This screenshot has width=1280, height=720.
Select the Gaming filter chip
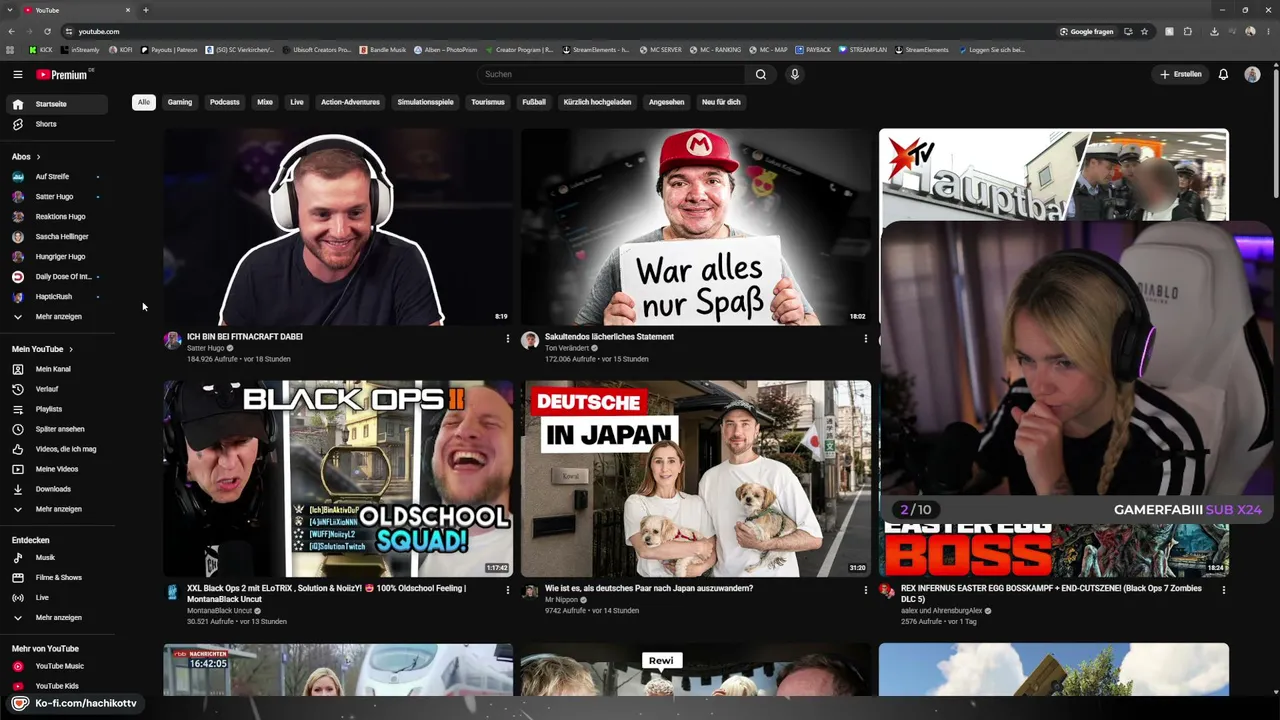180,102
